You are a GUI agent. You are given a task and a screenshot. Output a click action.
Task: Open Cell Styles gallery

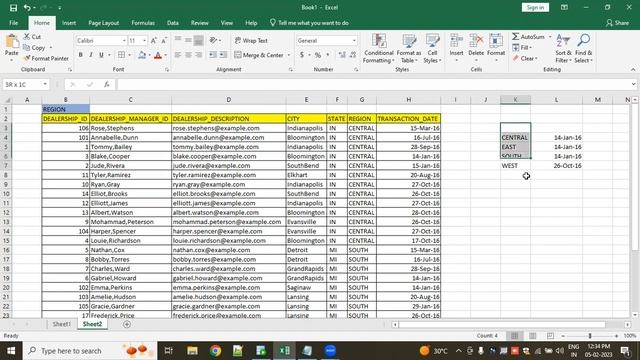click(432, 49)
